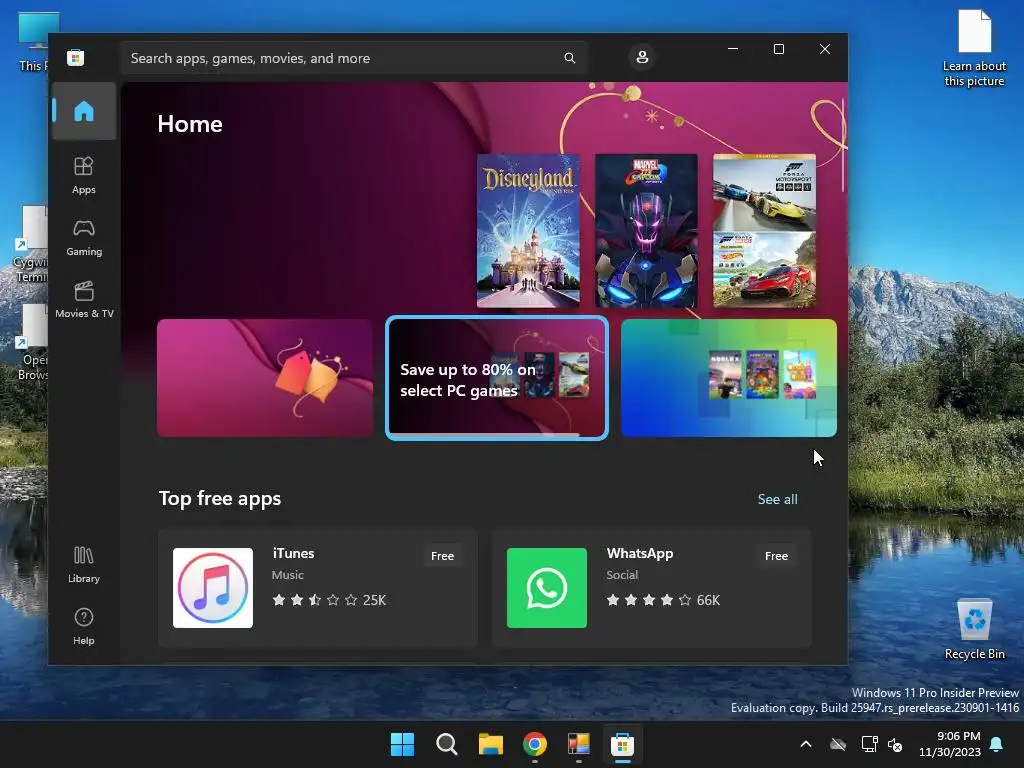Open the clock showing 9:06 PM
This screenshot has height=768, width=1024.
(950, 744)
